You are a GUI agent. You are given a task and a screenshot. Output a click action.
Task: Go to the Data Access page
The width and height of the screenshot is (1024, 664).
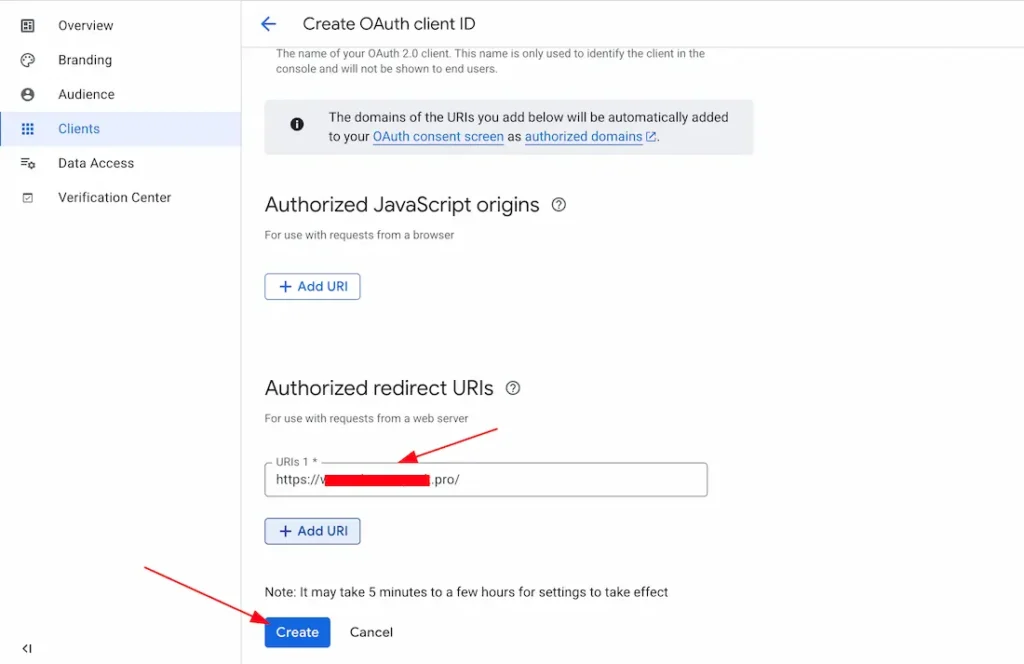point(96,163)
